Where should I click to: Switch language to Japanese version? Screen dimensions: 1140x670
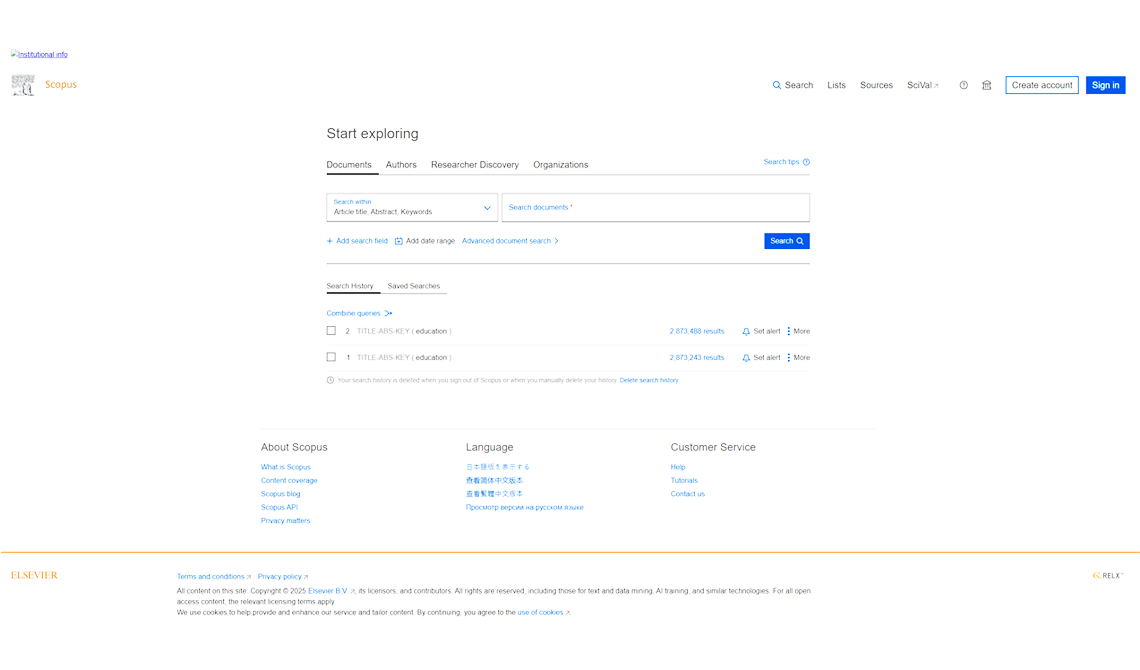pos(498,467)
